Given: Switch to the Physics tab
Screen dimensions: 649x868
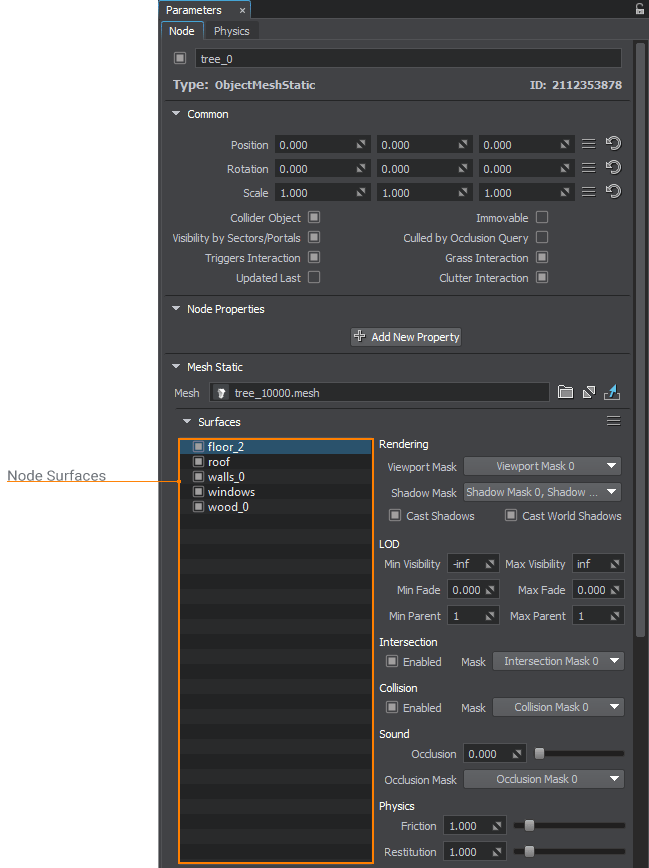Looking at the screenshot, I should tap(231, 31).
